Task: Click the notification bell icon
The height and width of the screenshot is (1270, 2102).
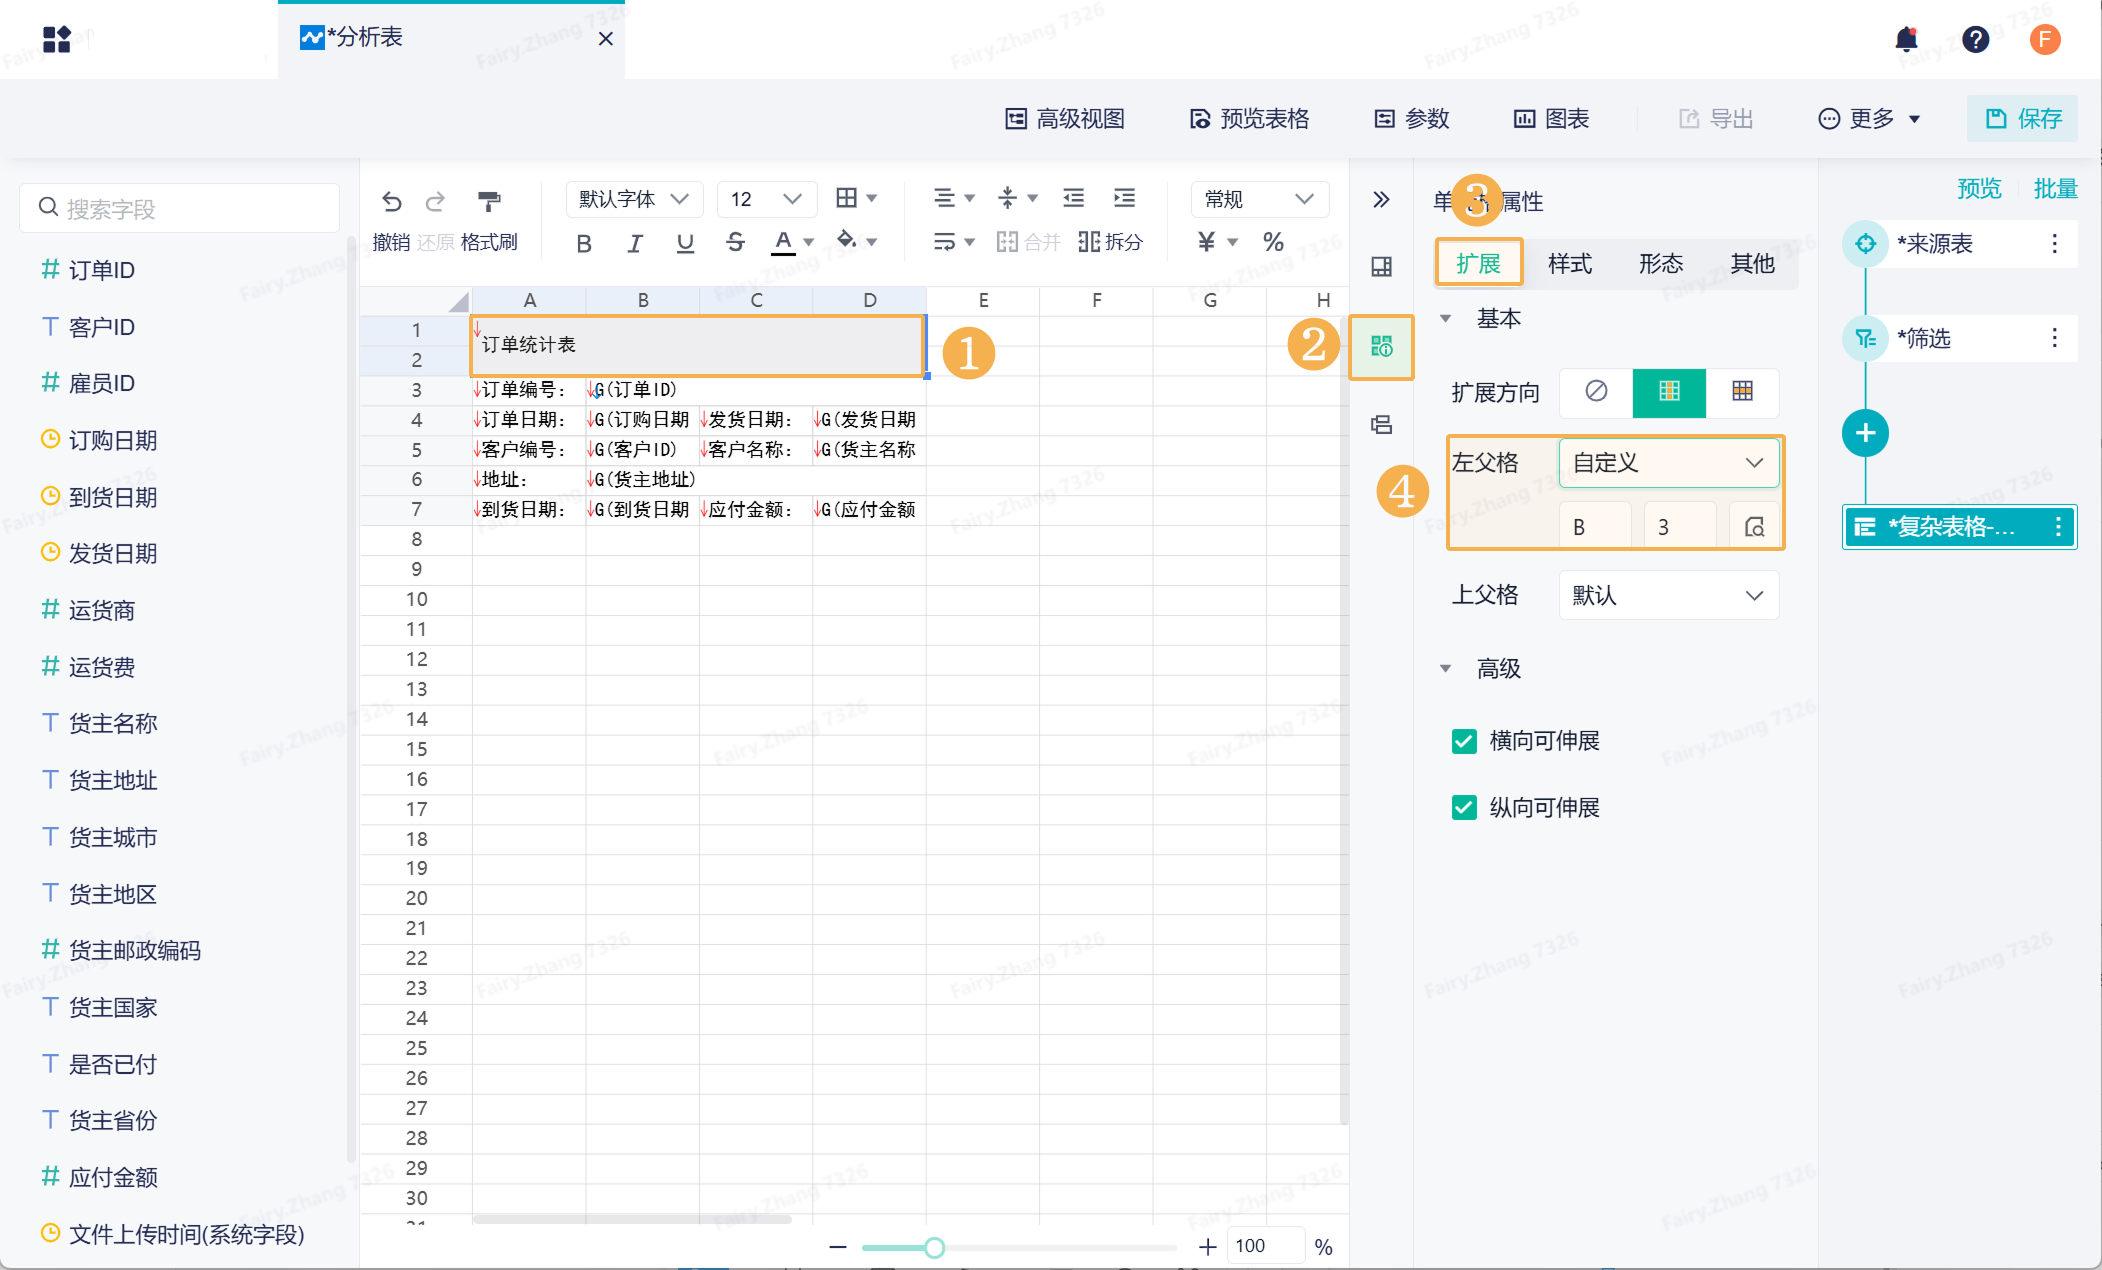Action: point(1906,39)
